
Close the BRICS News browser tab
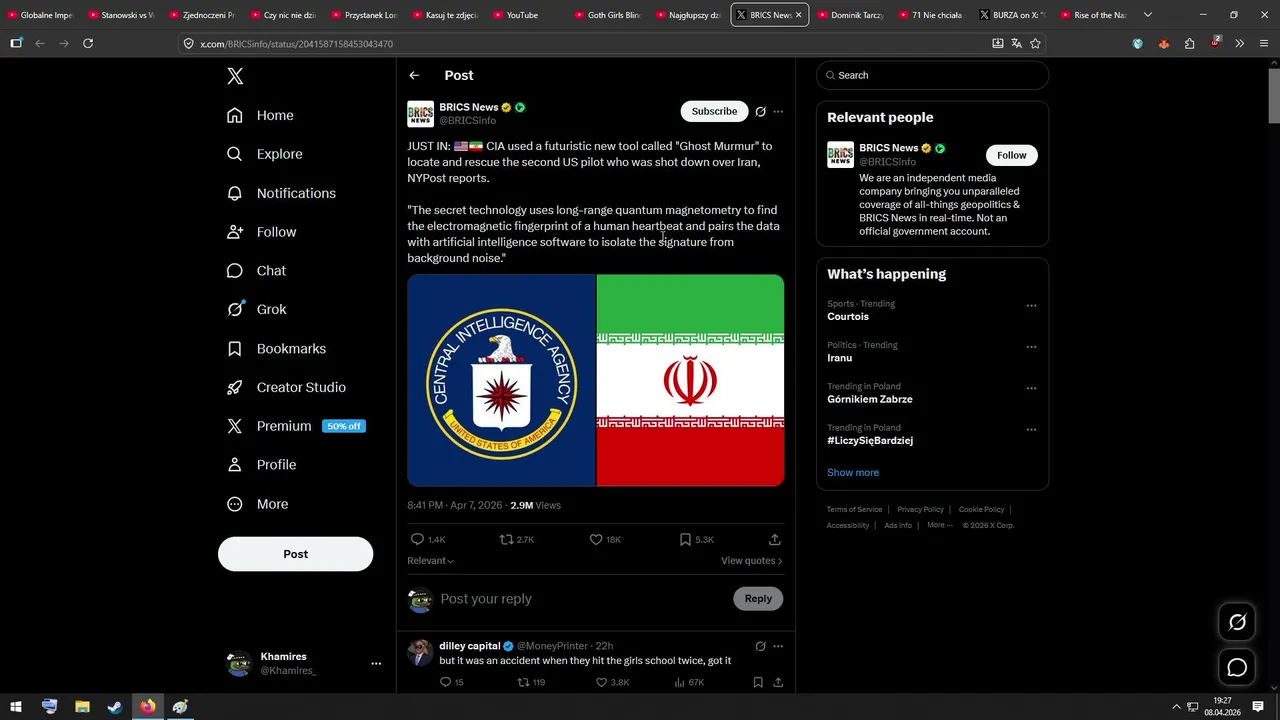coord(798,15)
